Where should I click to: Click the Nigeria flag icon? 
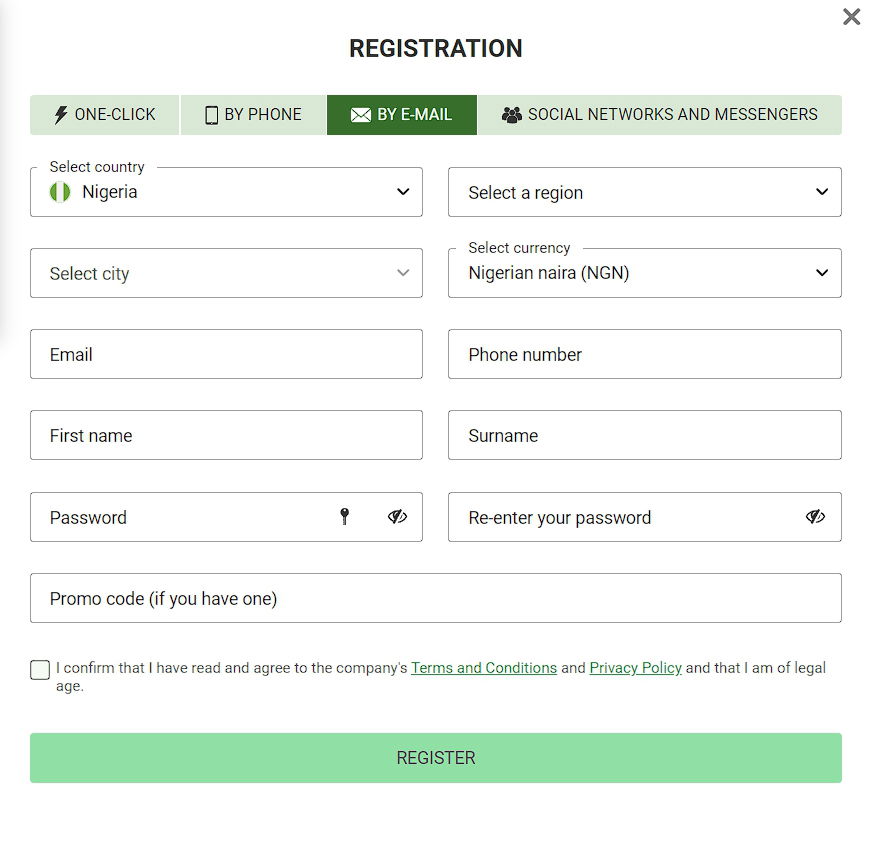(x=59, y=192)
